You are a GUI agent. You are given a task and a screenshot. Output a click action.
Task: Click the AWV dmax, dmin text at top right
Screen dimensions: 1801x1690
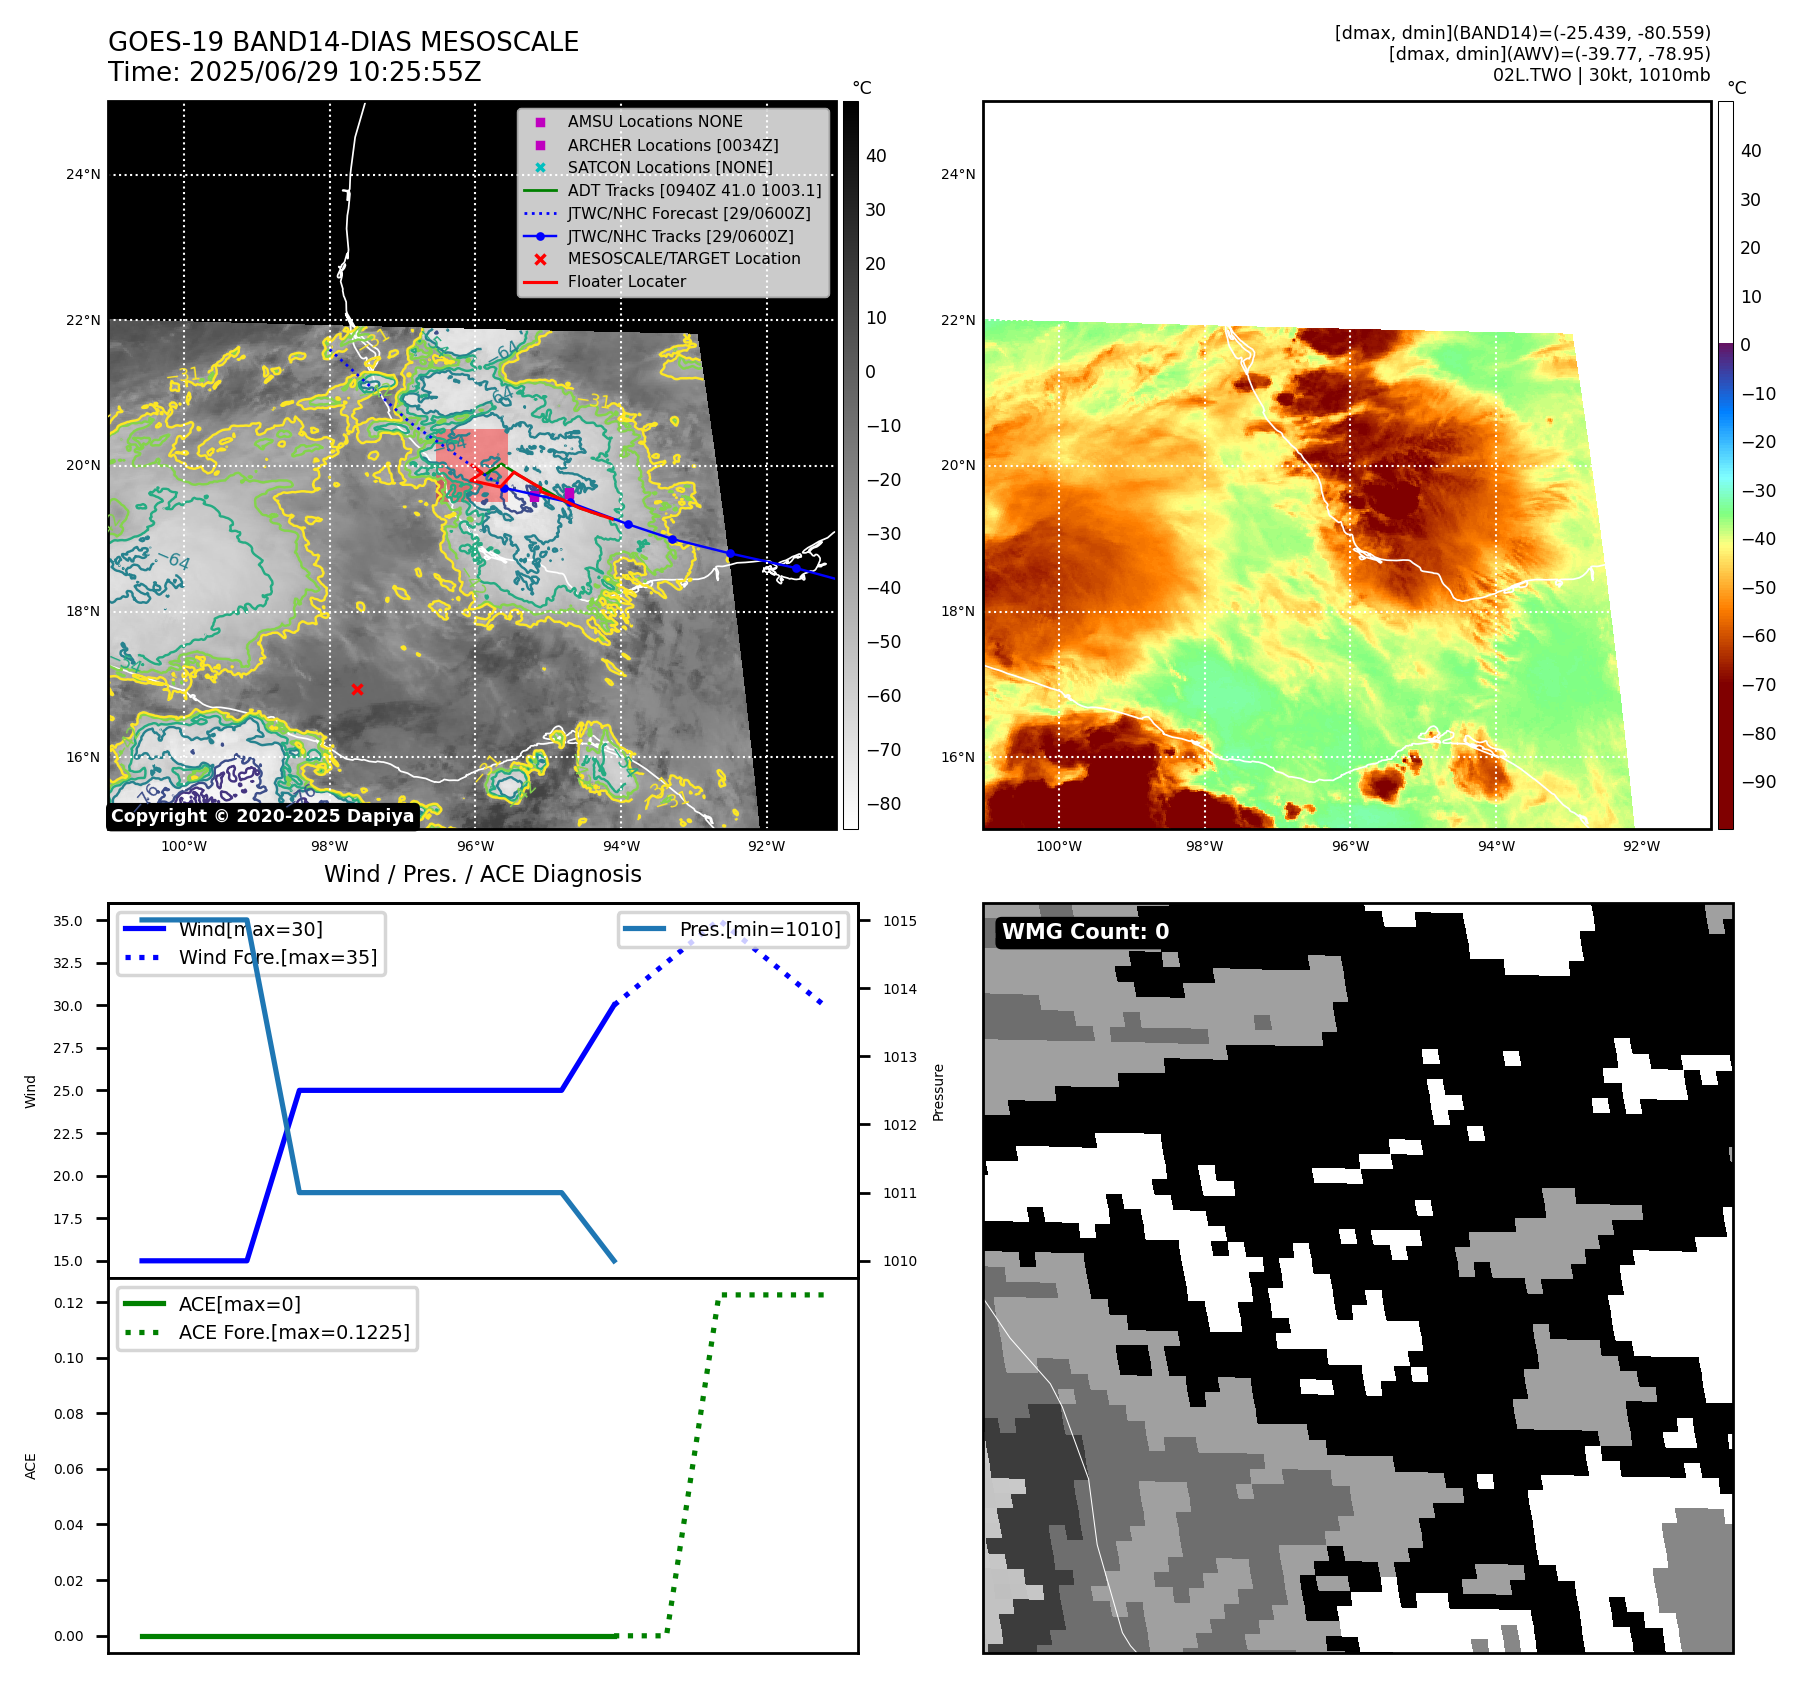pyautogui.click(x=1549, y=54)
